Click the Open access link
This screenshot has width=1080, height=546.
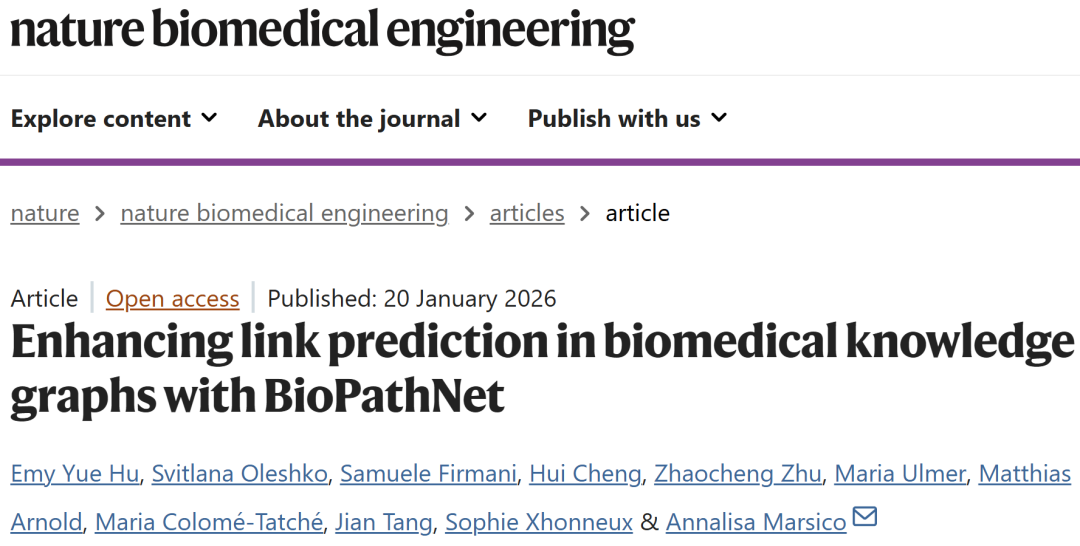pyautogui.click(x=173, y=299)
